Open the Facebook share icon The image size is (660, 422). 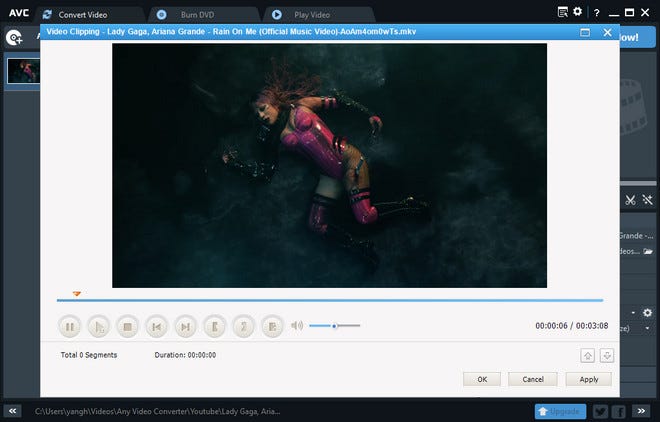(619, 411)
